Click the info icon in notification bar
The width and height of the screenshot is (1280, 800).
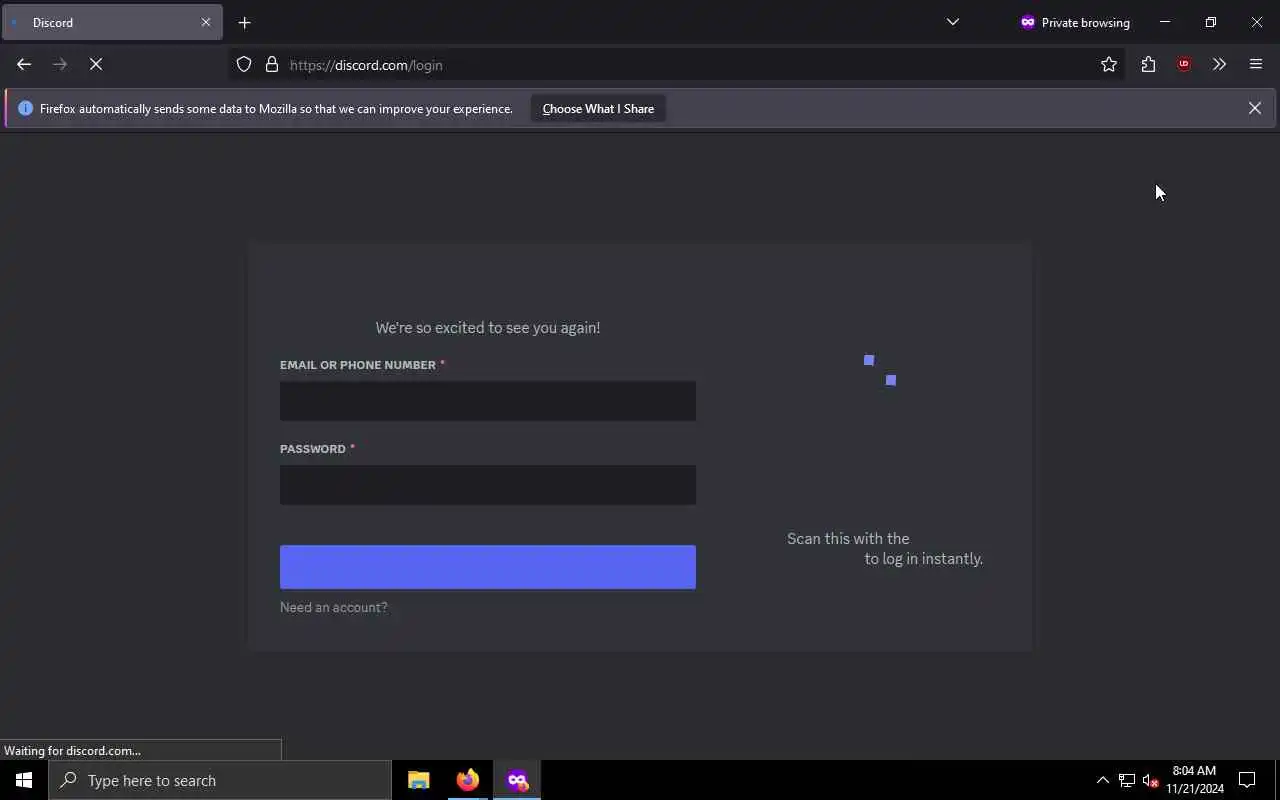point(26,108)
